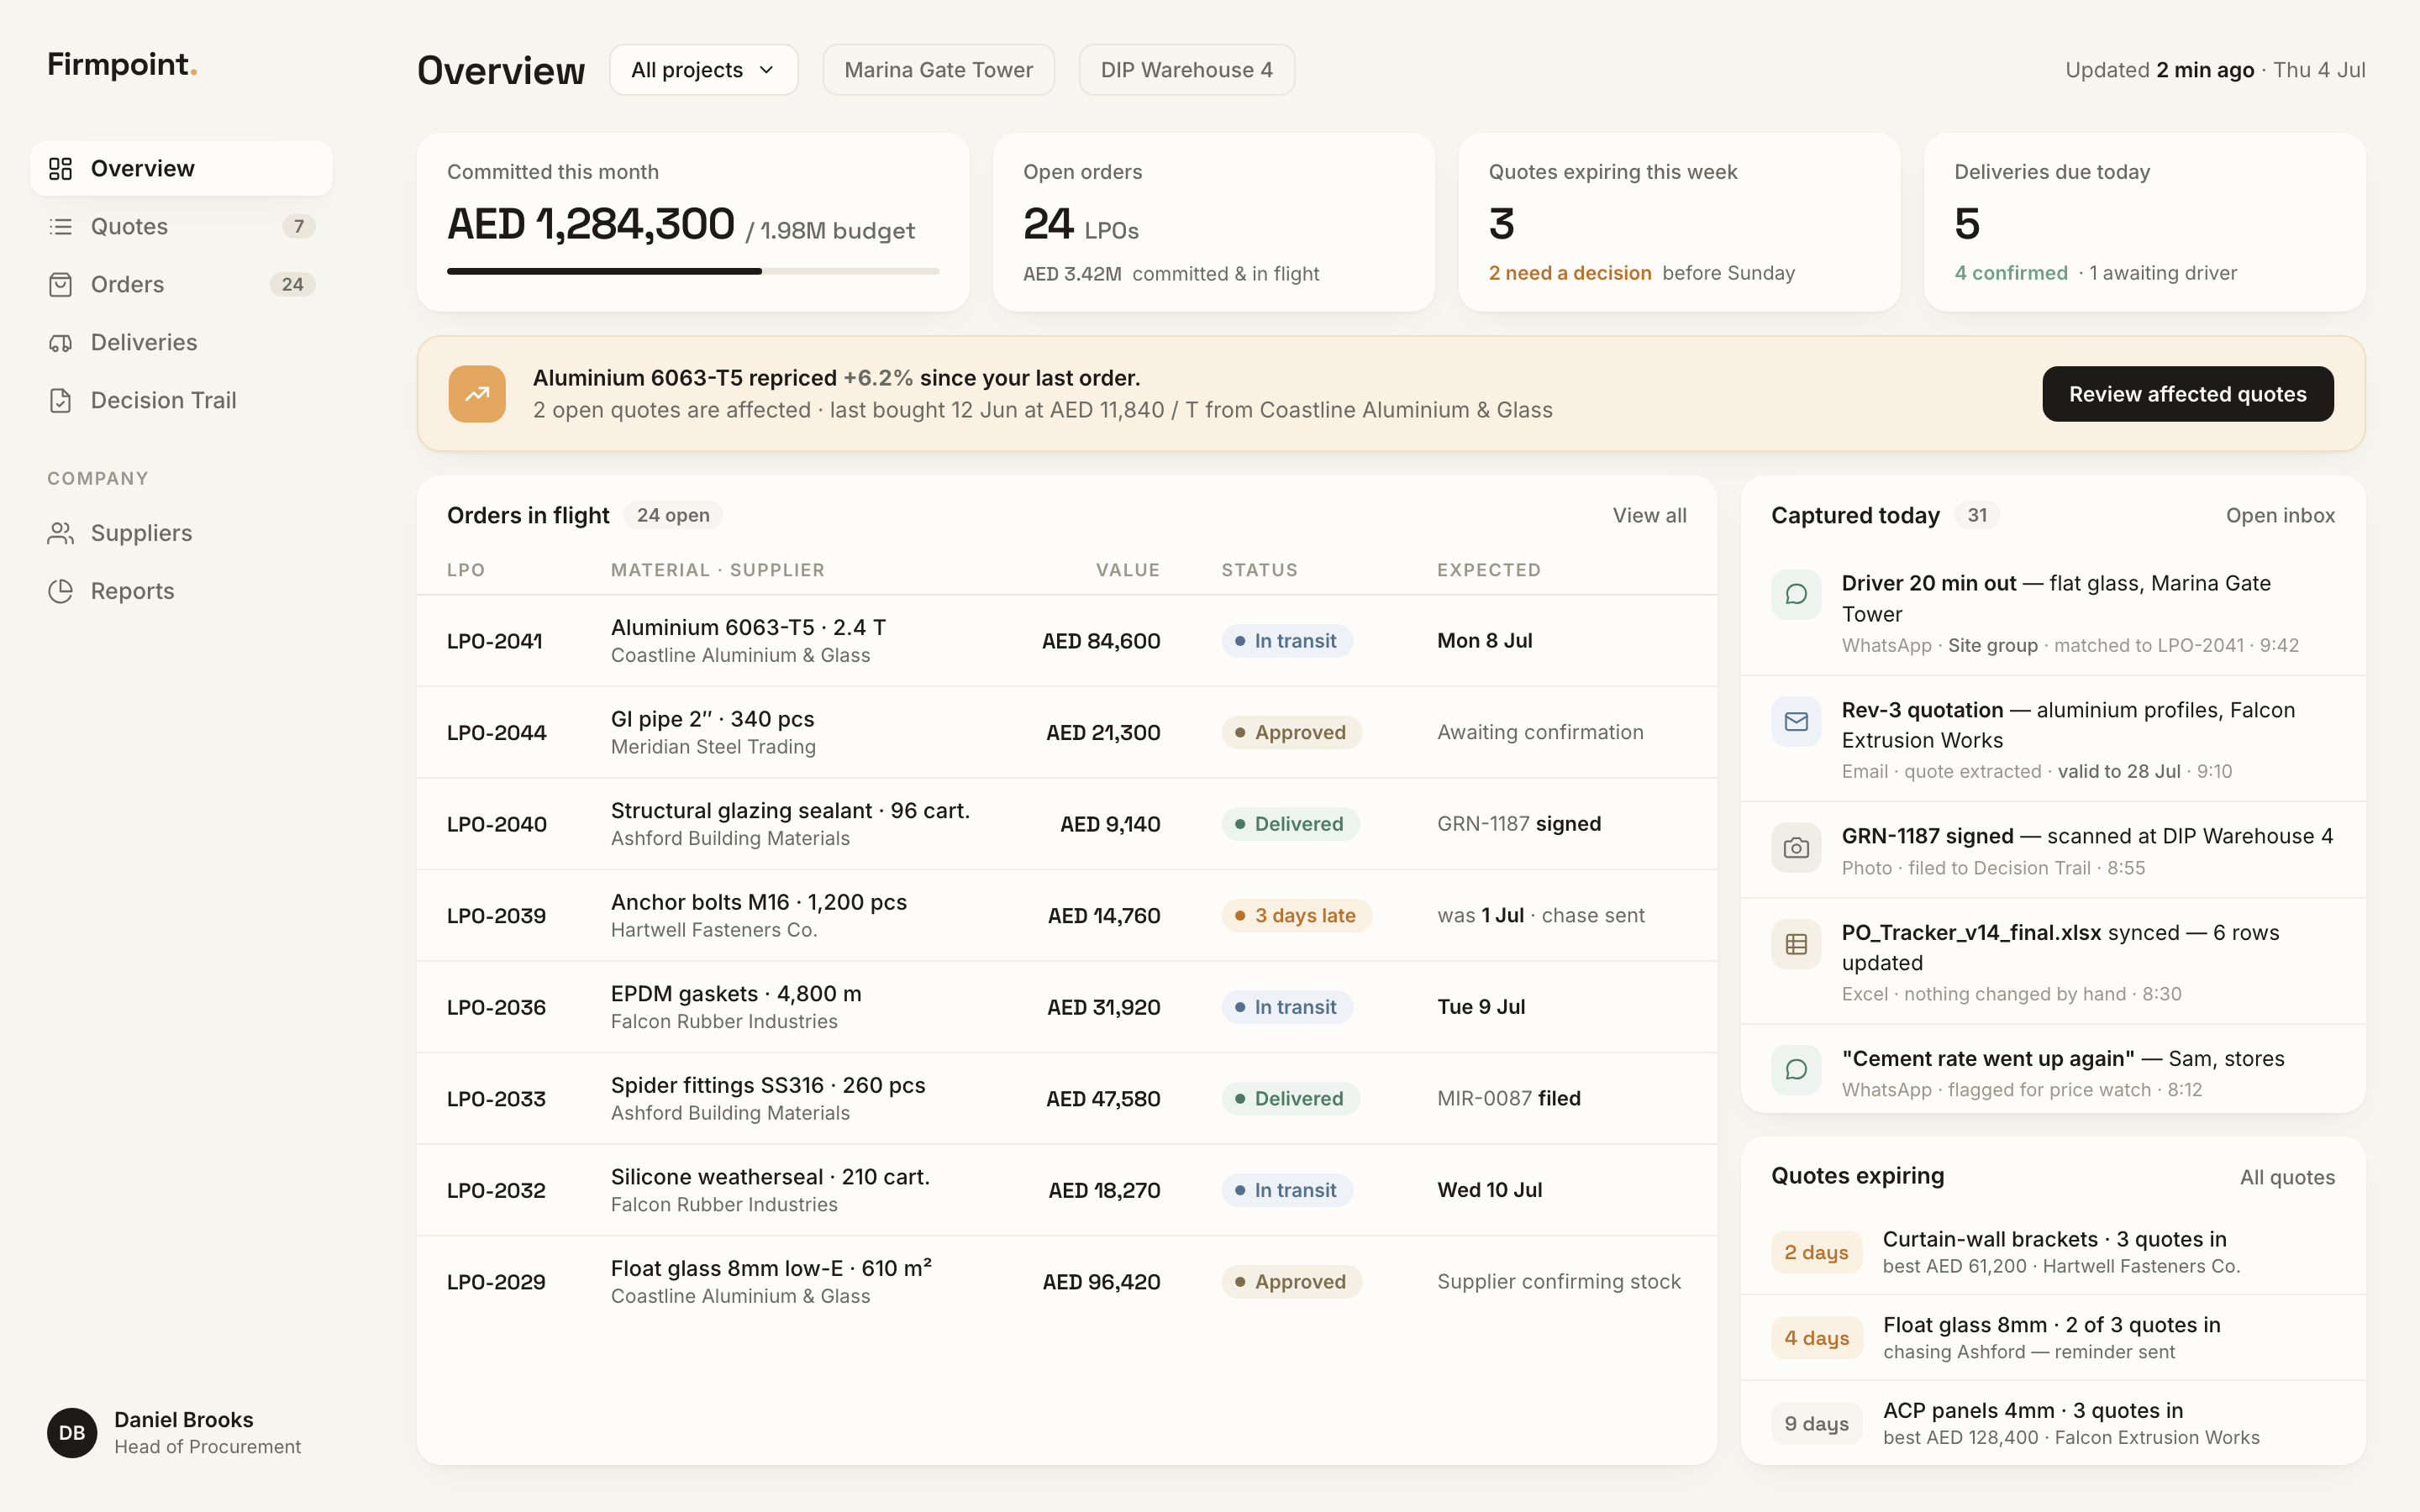Click the chevron arrow in All projects
The width and height of the screenshot is (2420, 1512).
(x=767, y=70)
